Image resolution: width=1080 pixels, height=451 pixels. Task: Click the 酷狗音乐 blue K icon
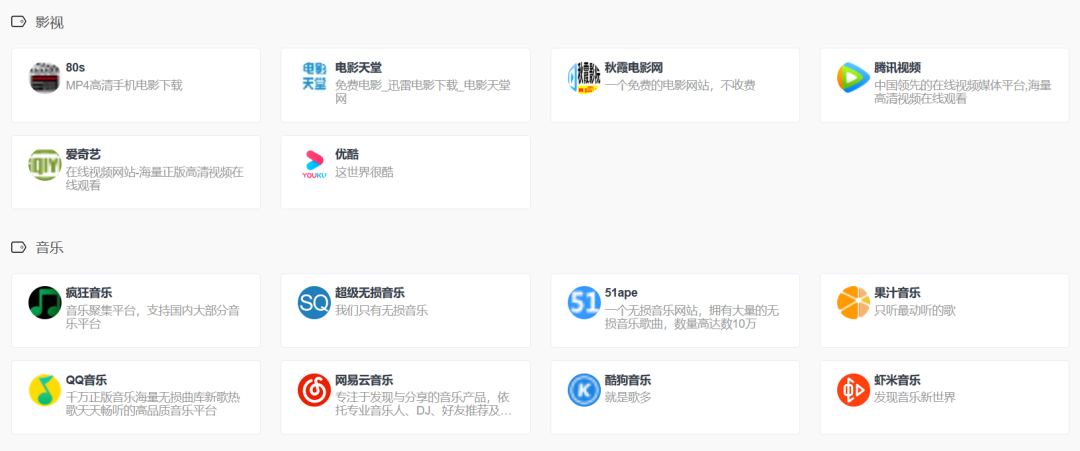584,390
